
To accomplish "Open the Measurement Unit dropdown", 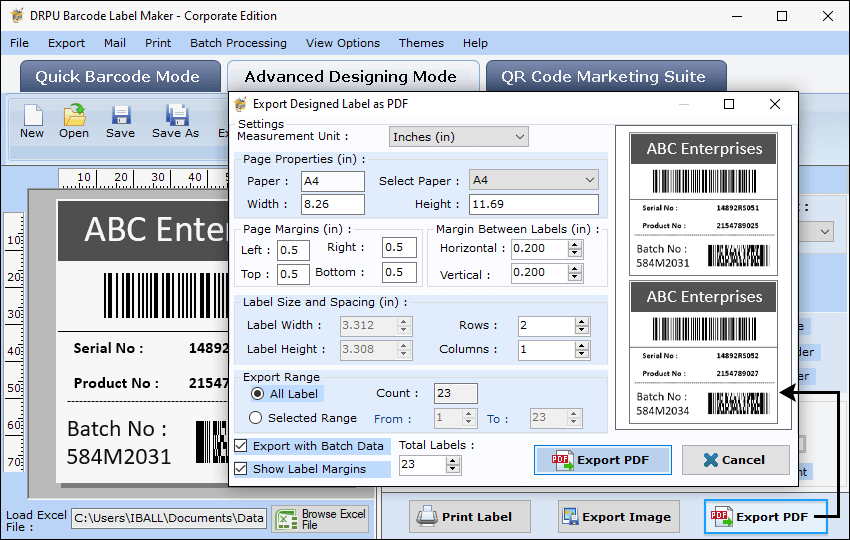I will (x=459, y=137).
